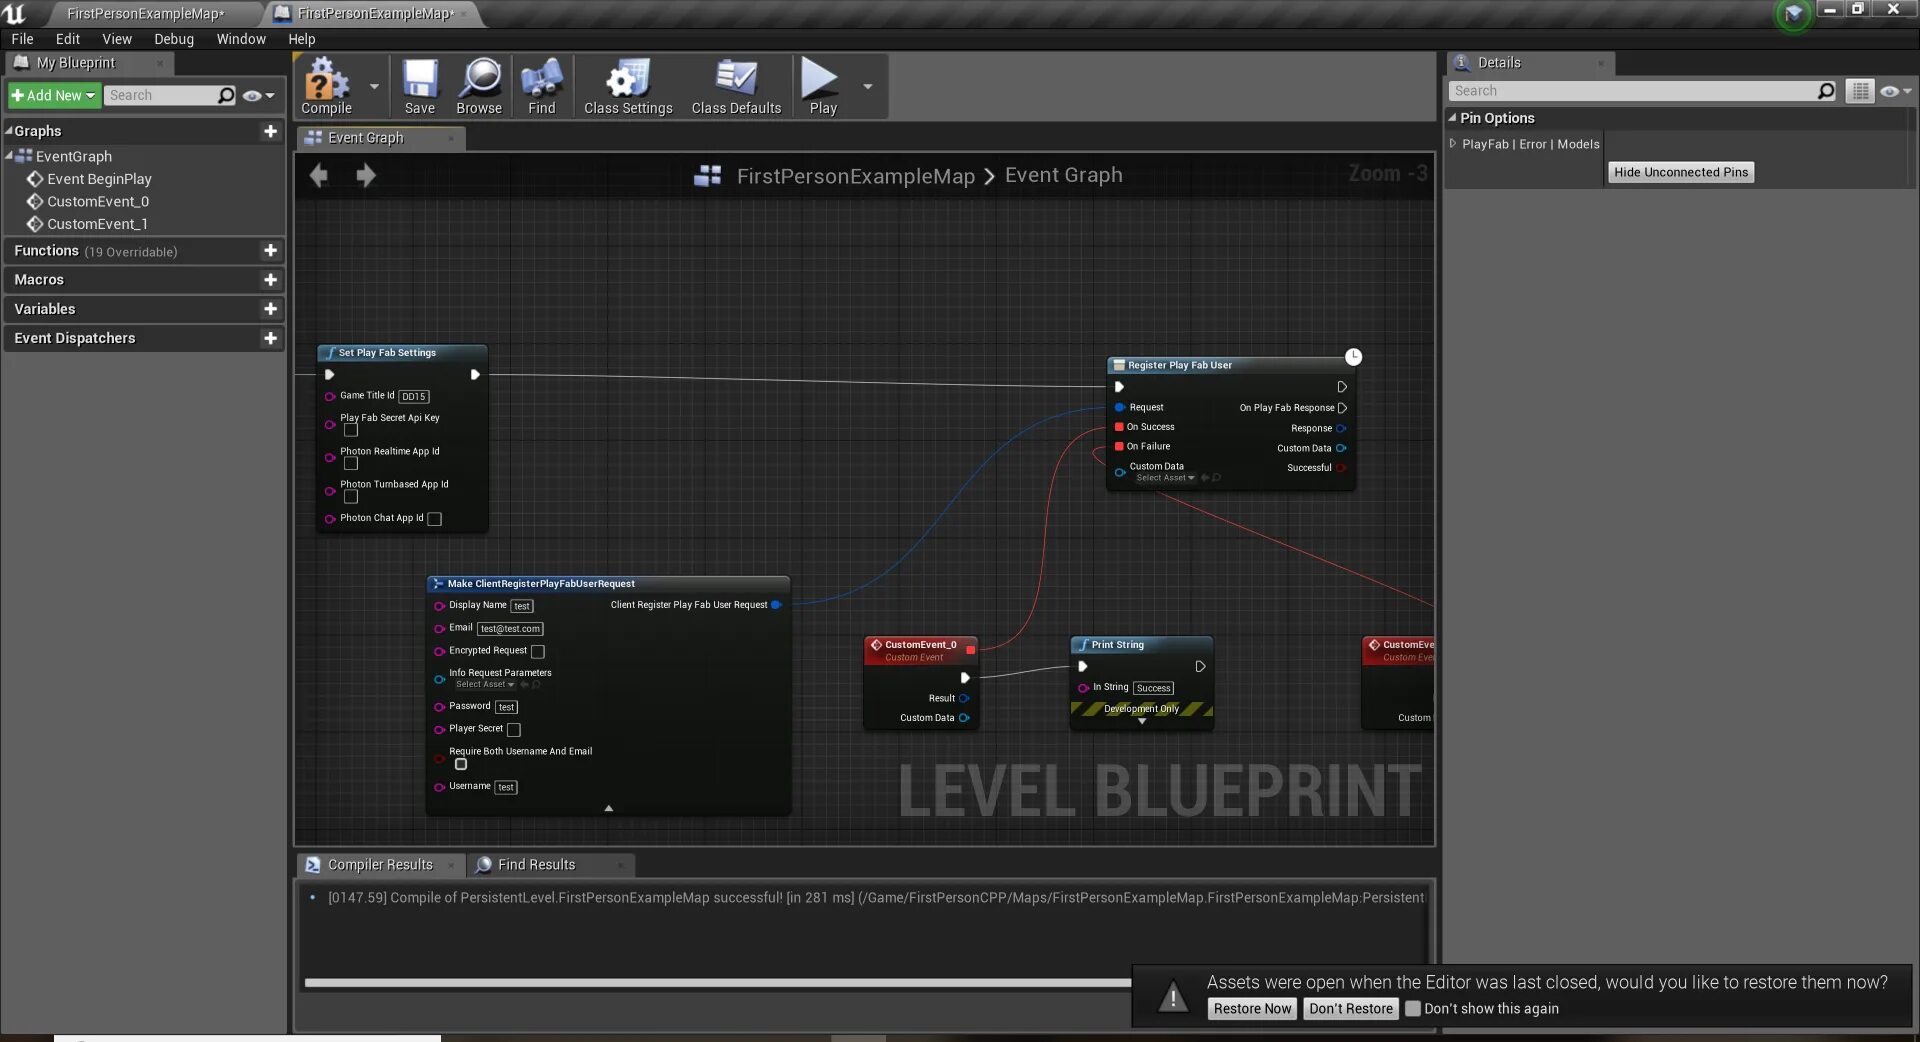Click Restore Now button

tap(1252, 1009)
